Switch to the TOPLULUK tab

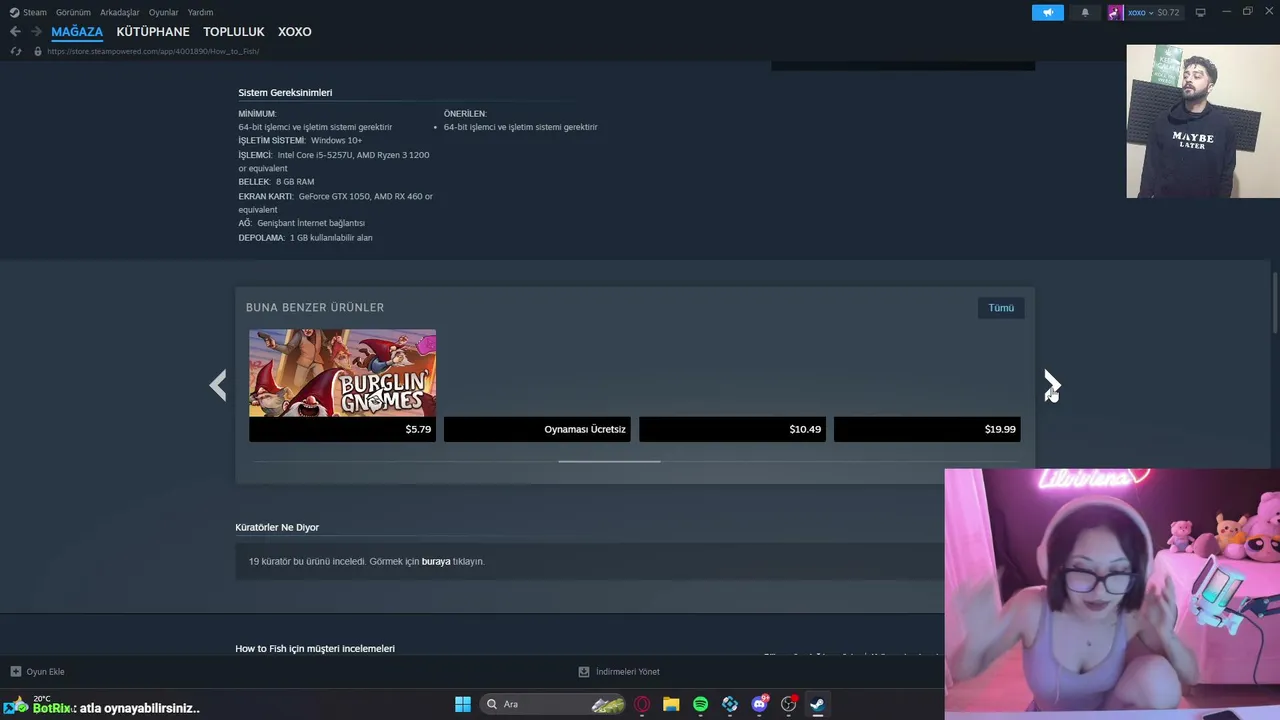click(234, 32)
